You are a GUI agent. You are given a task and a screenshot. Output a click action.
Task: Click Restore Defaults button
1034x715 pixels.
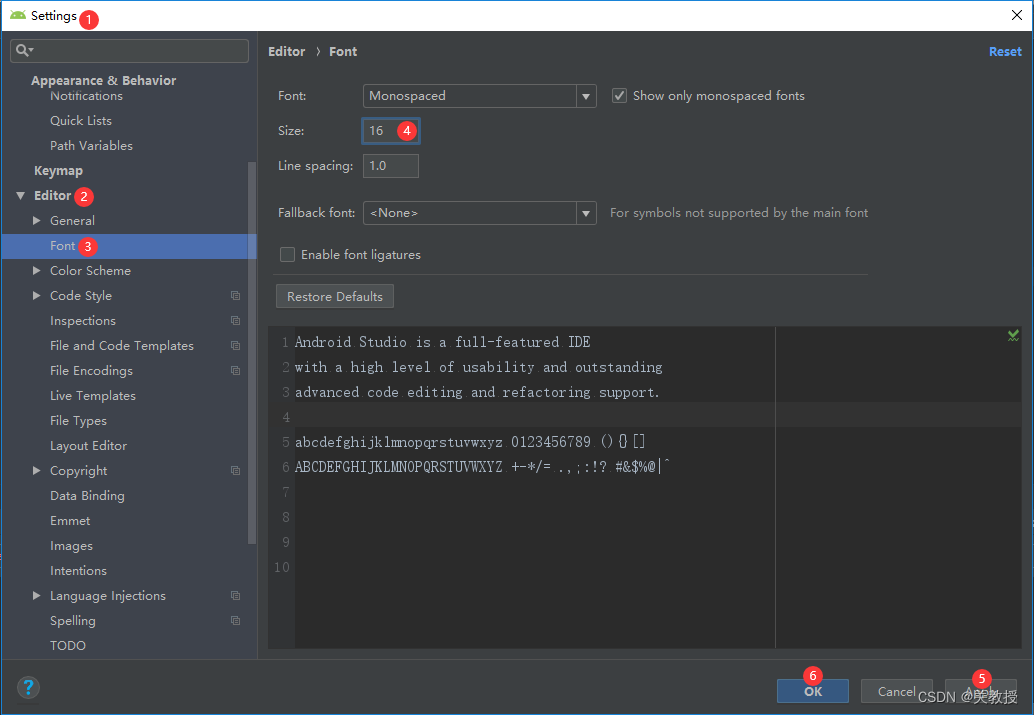point(335,297)
